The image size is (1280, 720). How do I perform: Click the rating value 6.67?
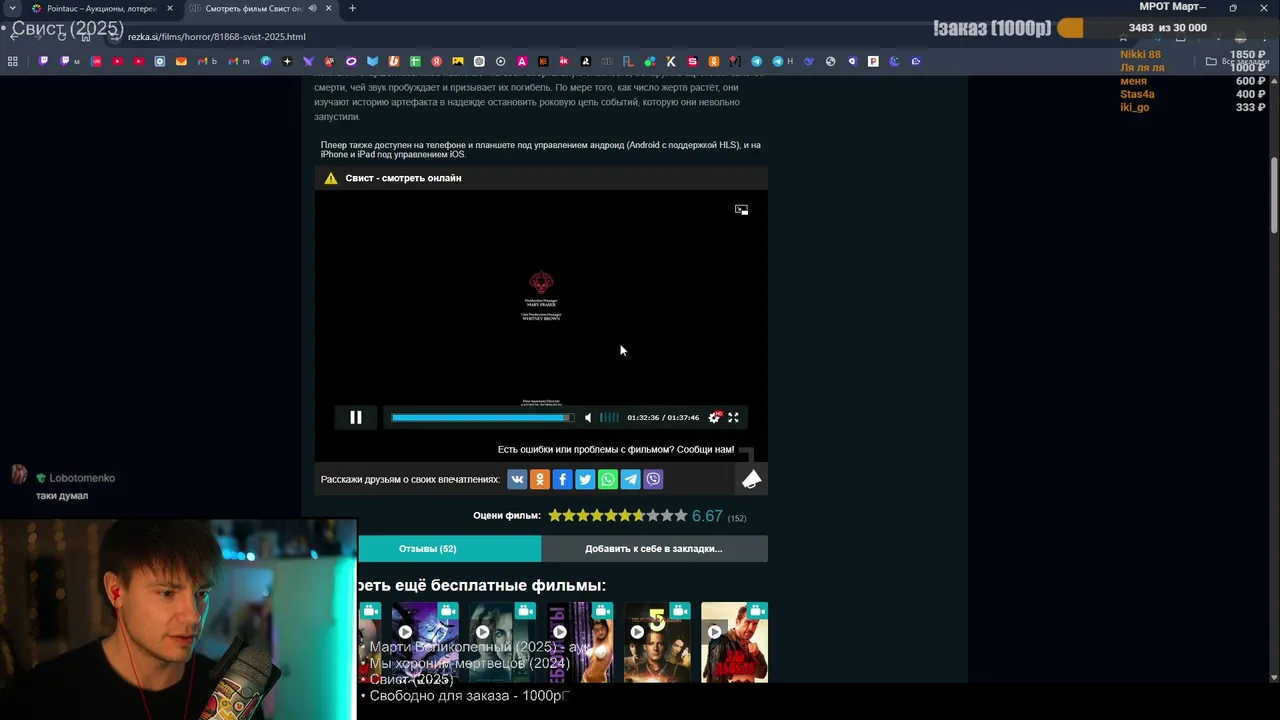(707, 516)
